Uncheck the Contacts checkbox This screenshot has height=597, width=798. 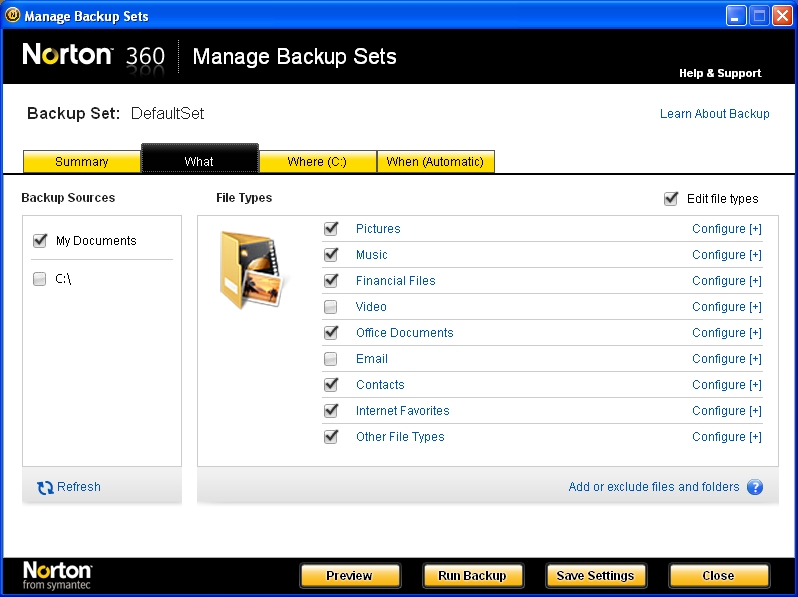click(331, 384)
